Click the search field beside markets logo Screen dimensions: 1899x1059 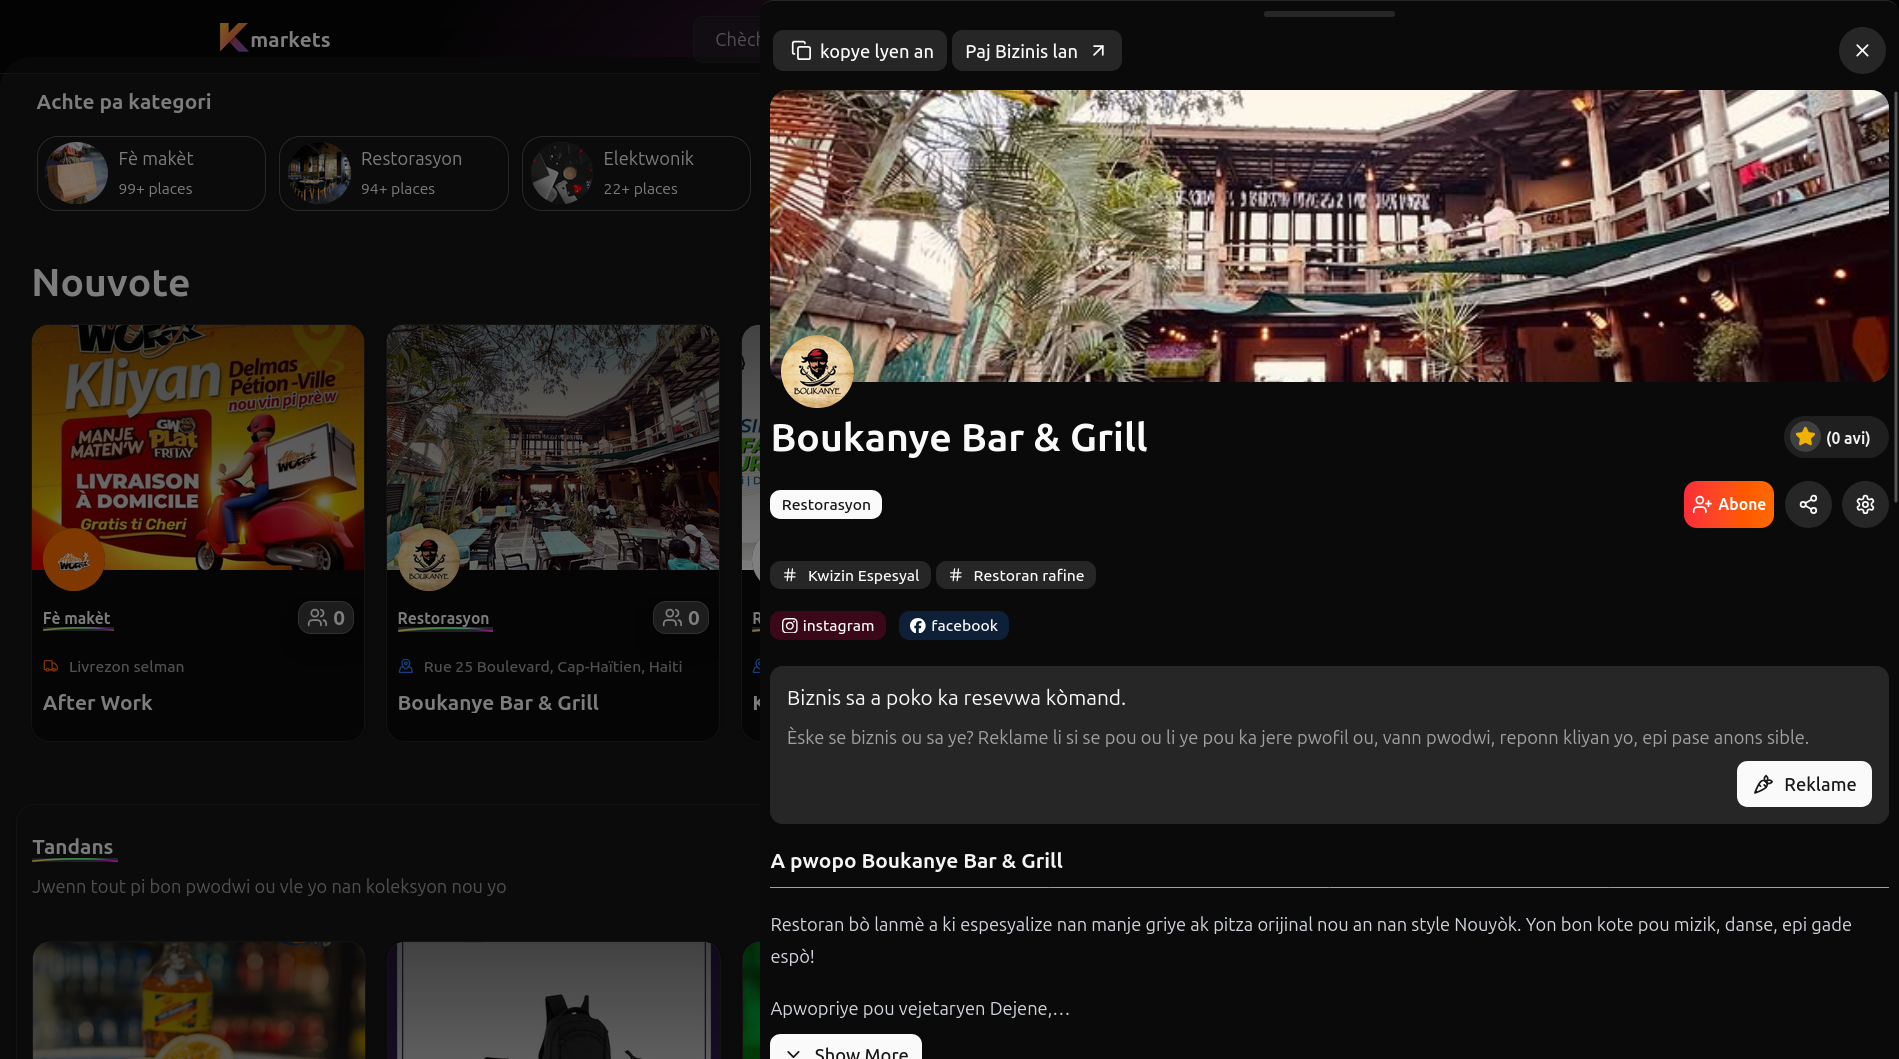[x=728, y=39]
